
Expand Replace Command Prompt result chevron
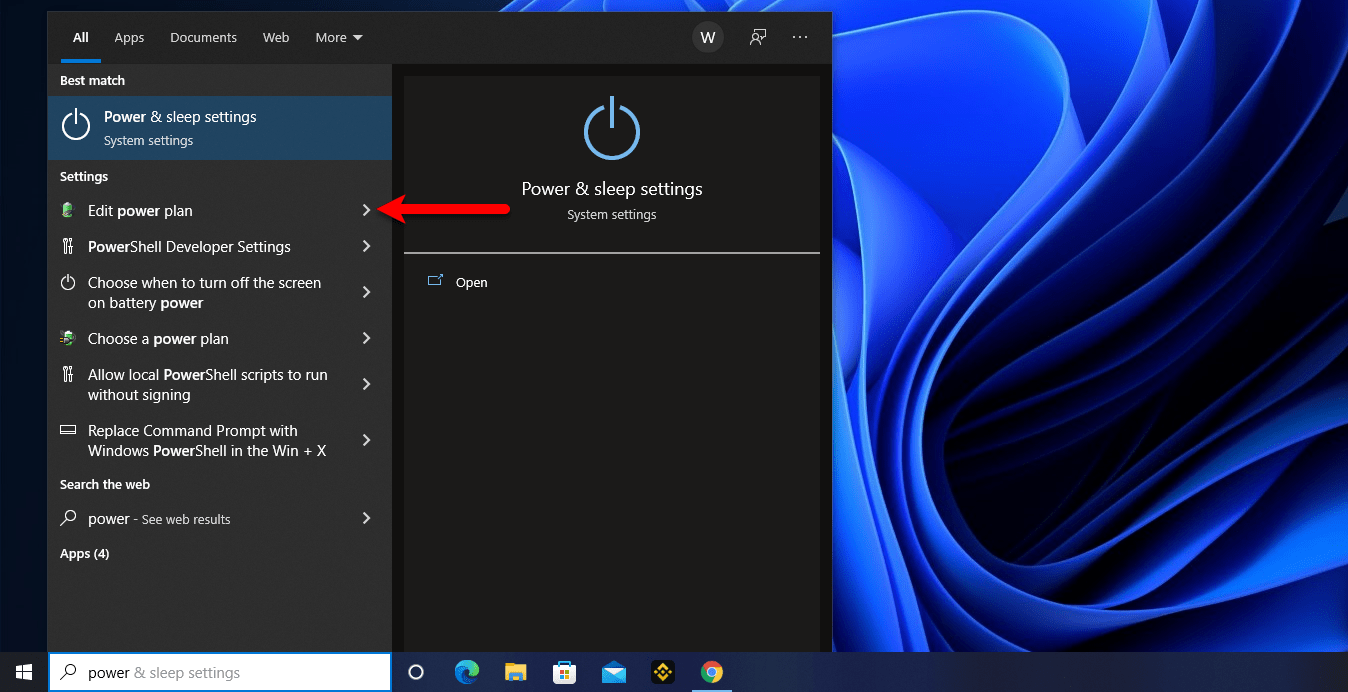coord(366,441)
